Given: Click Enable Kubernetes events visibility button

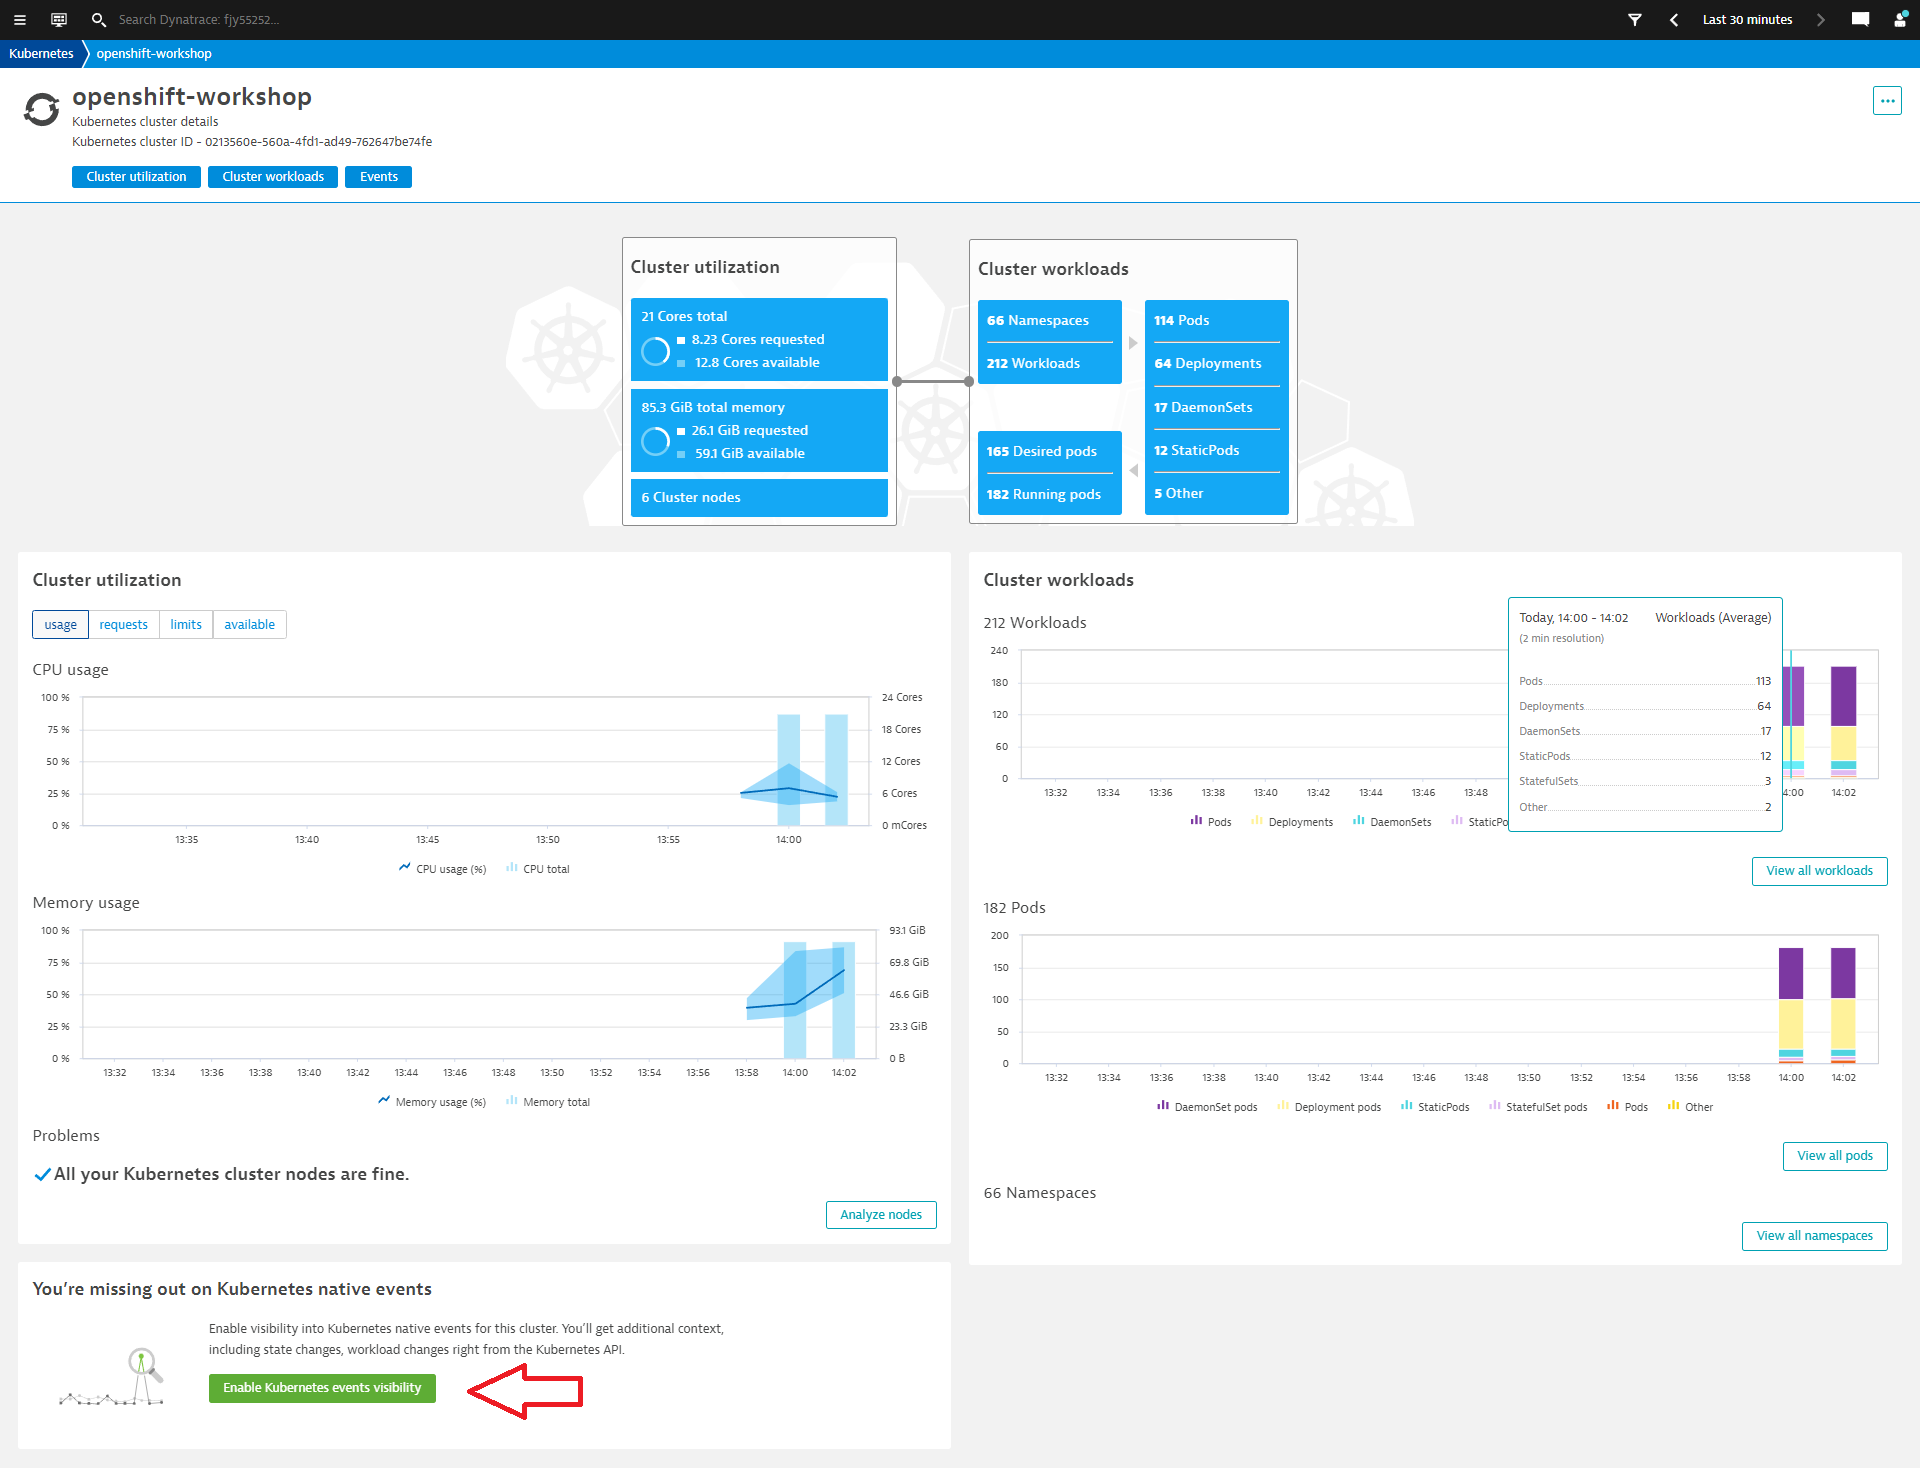Looking at the screenshot, I should pos(322,1388).
